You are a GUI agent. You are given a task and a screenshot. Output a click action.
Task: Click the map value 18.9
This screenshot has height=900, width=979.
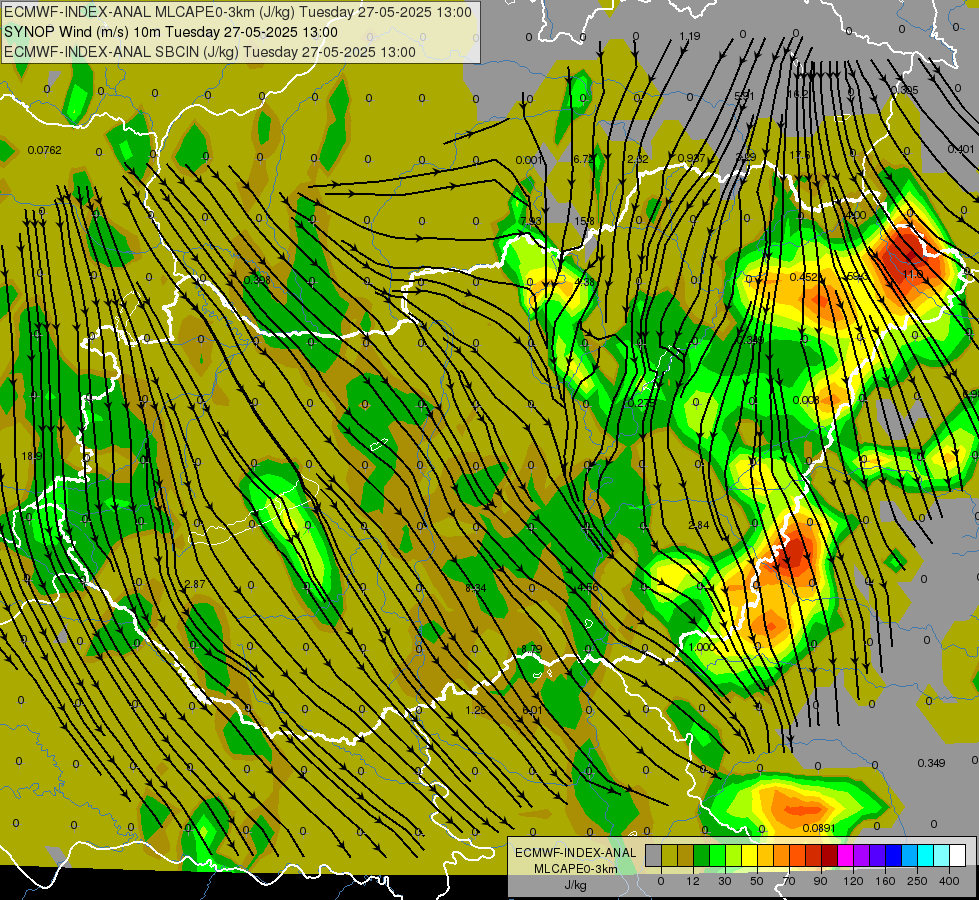click(x=32, y=457)
